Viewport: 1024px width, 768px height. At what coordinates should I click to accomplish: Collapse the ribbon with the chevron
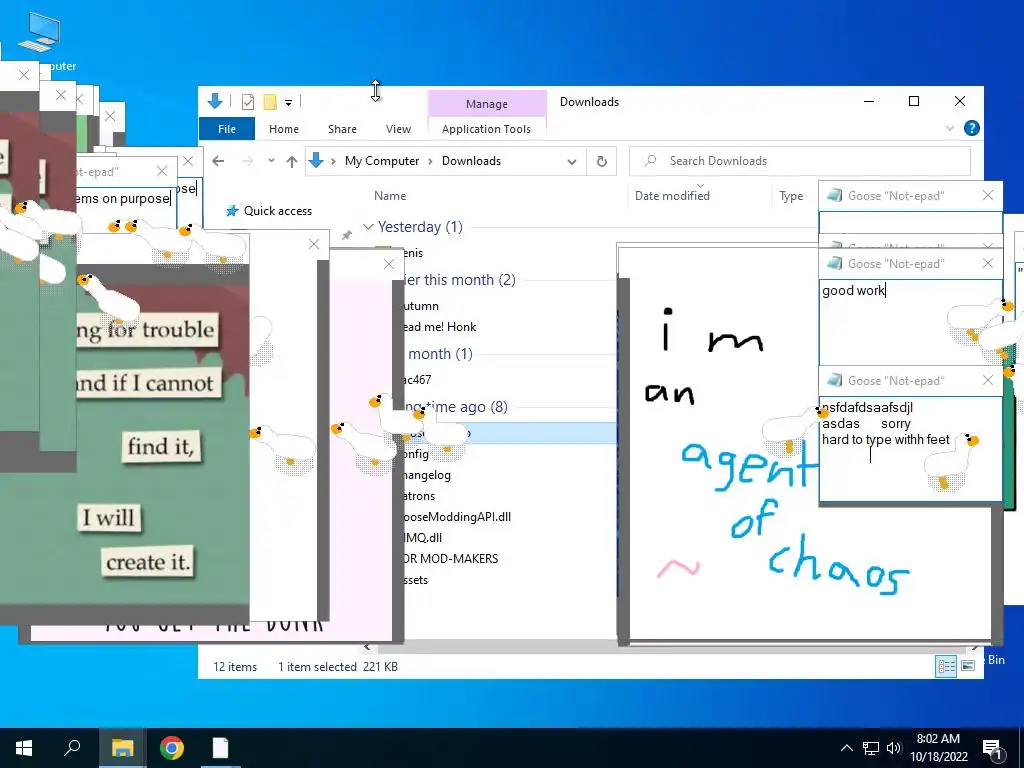coord(950,128)
